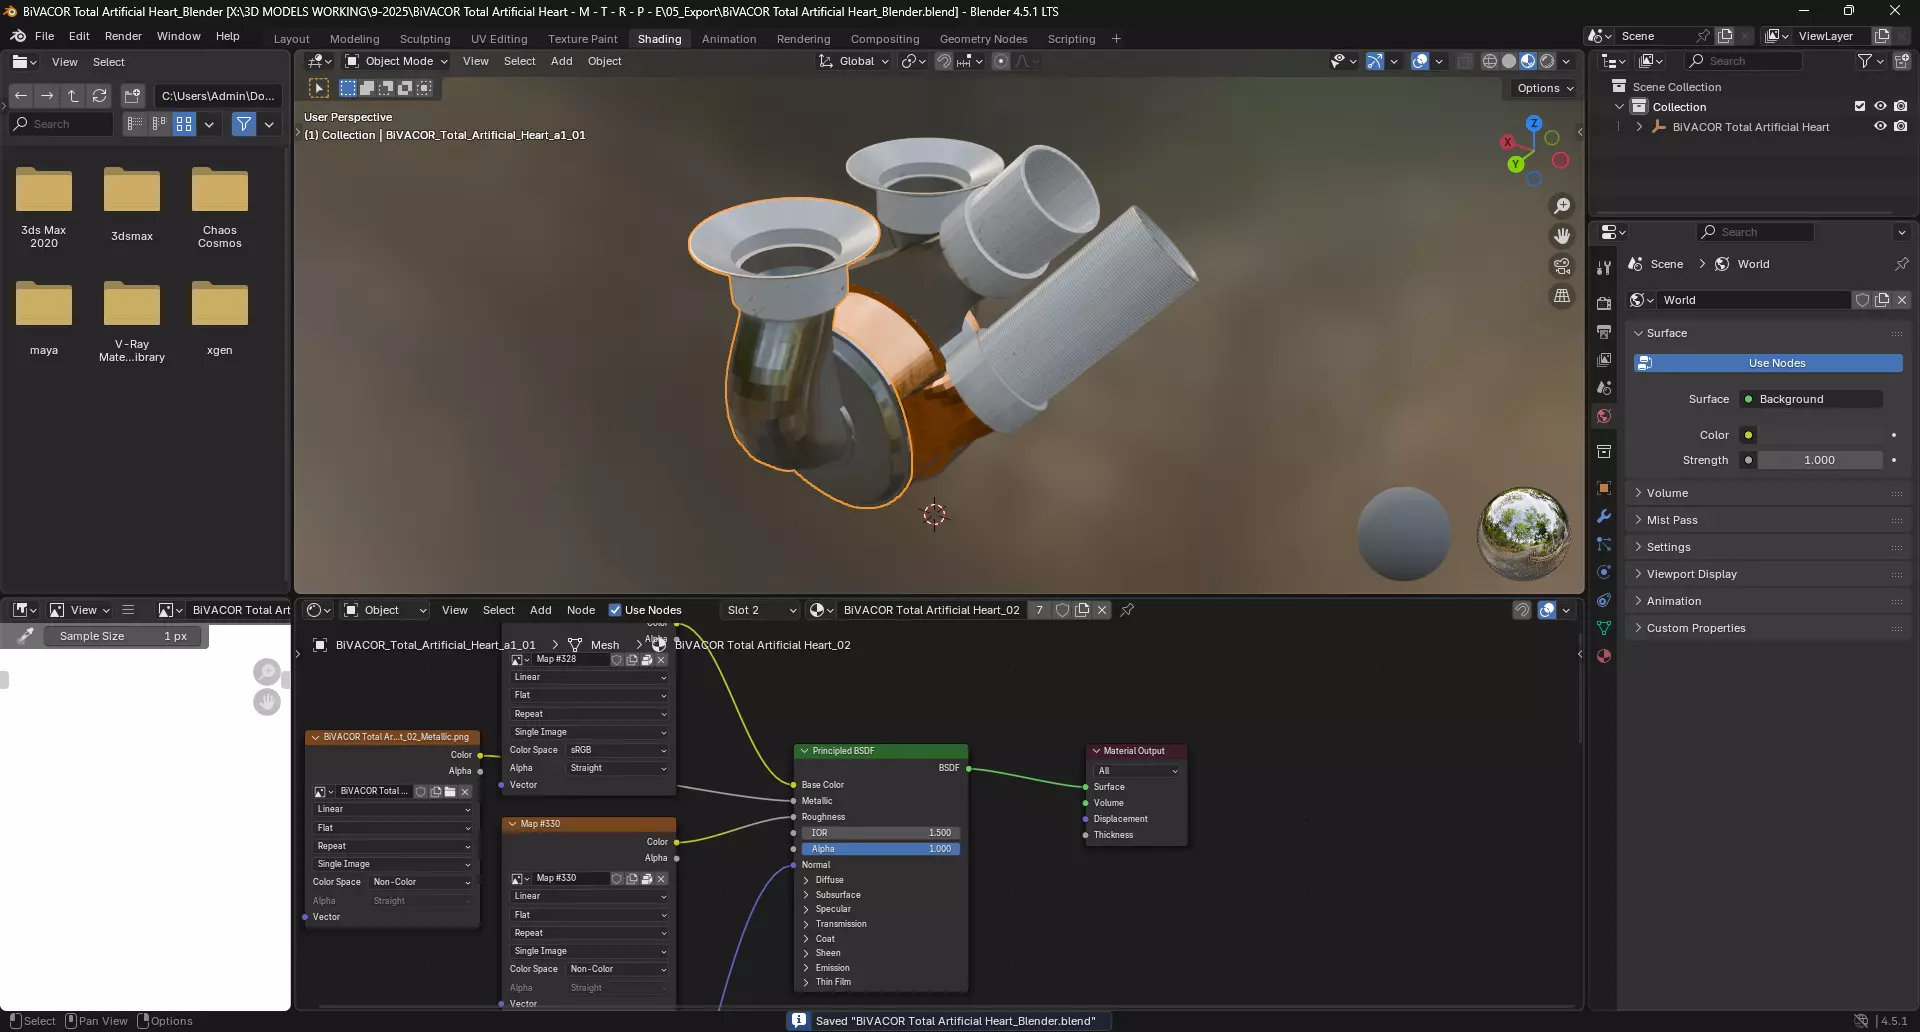1920x1032 pixels.
Task: Click the blue Use Nodes button
Action: 1768,363
